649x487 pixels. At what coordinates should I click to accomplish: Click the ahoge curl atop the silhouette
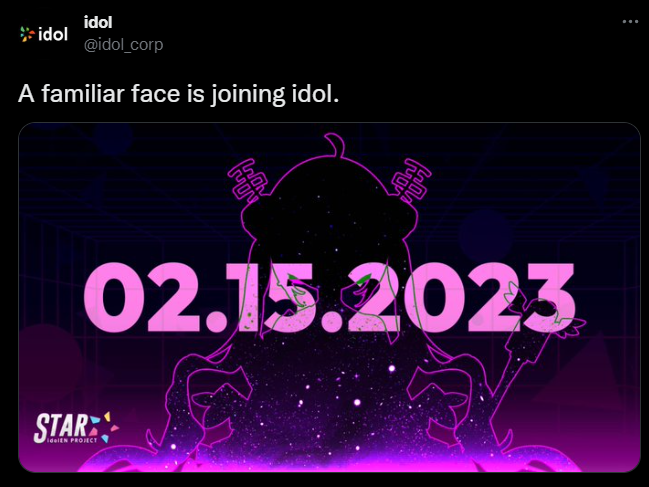[x=334, y=145]
